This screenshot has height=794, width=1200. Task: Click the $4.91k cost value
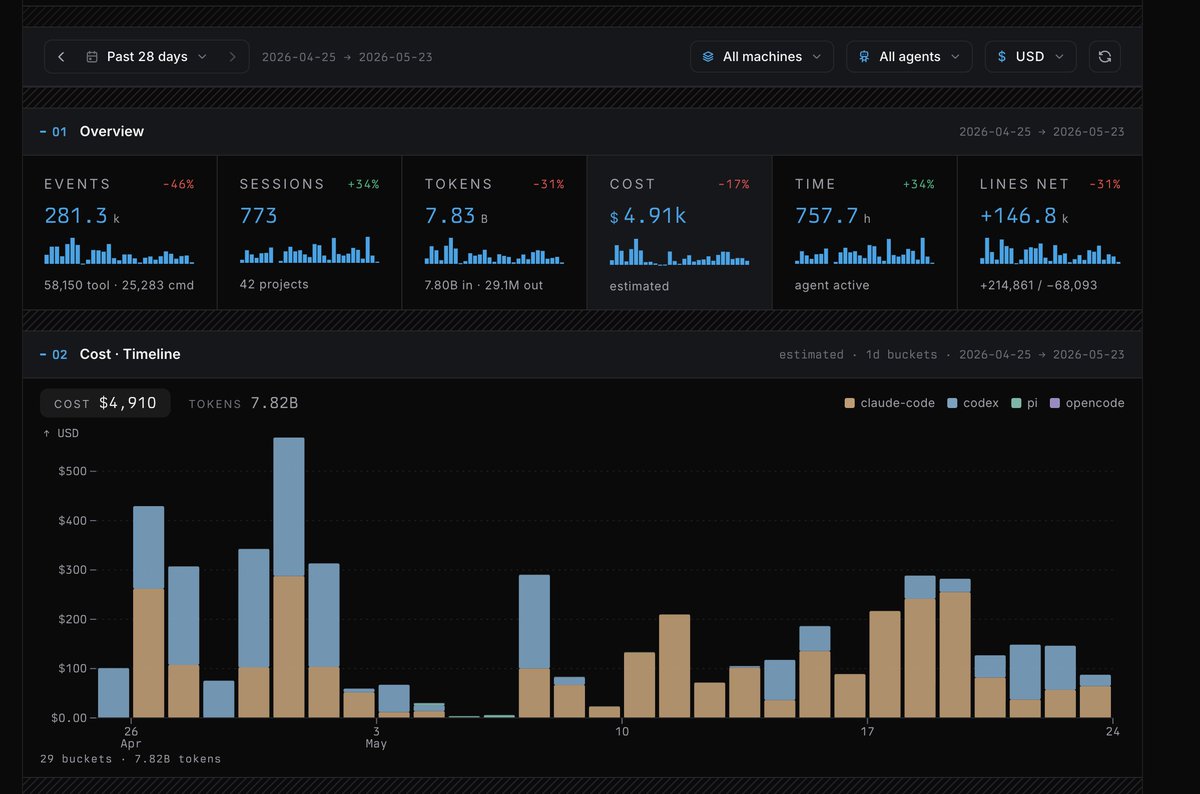(648, 215)
